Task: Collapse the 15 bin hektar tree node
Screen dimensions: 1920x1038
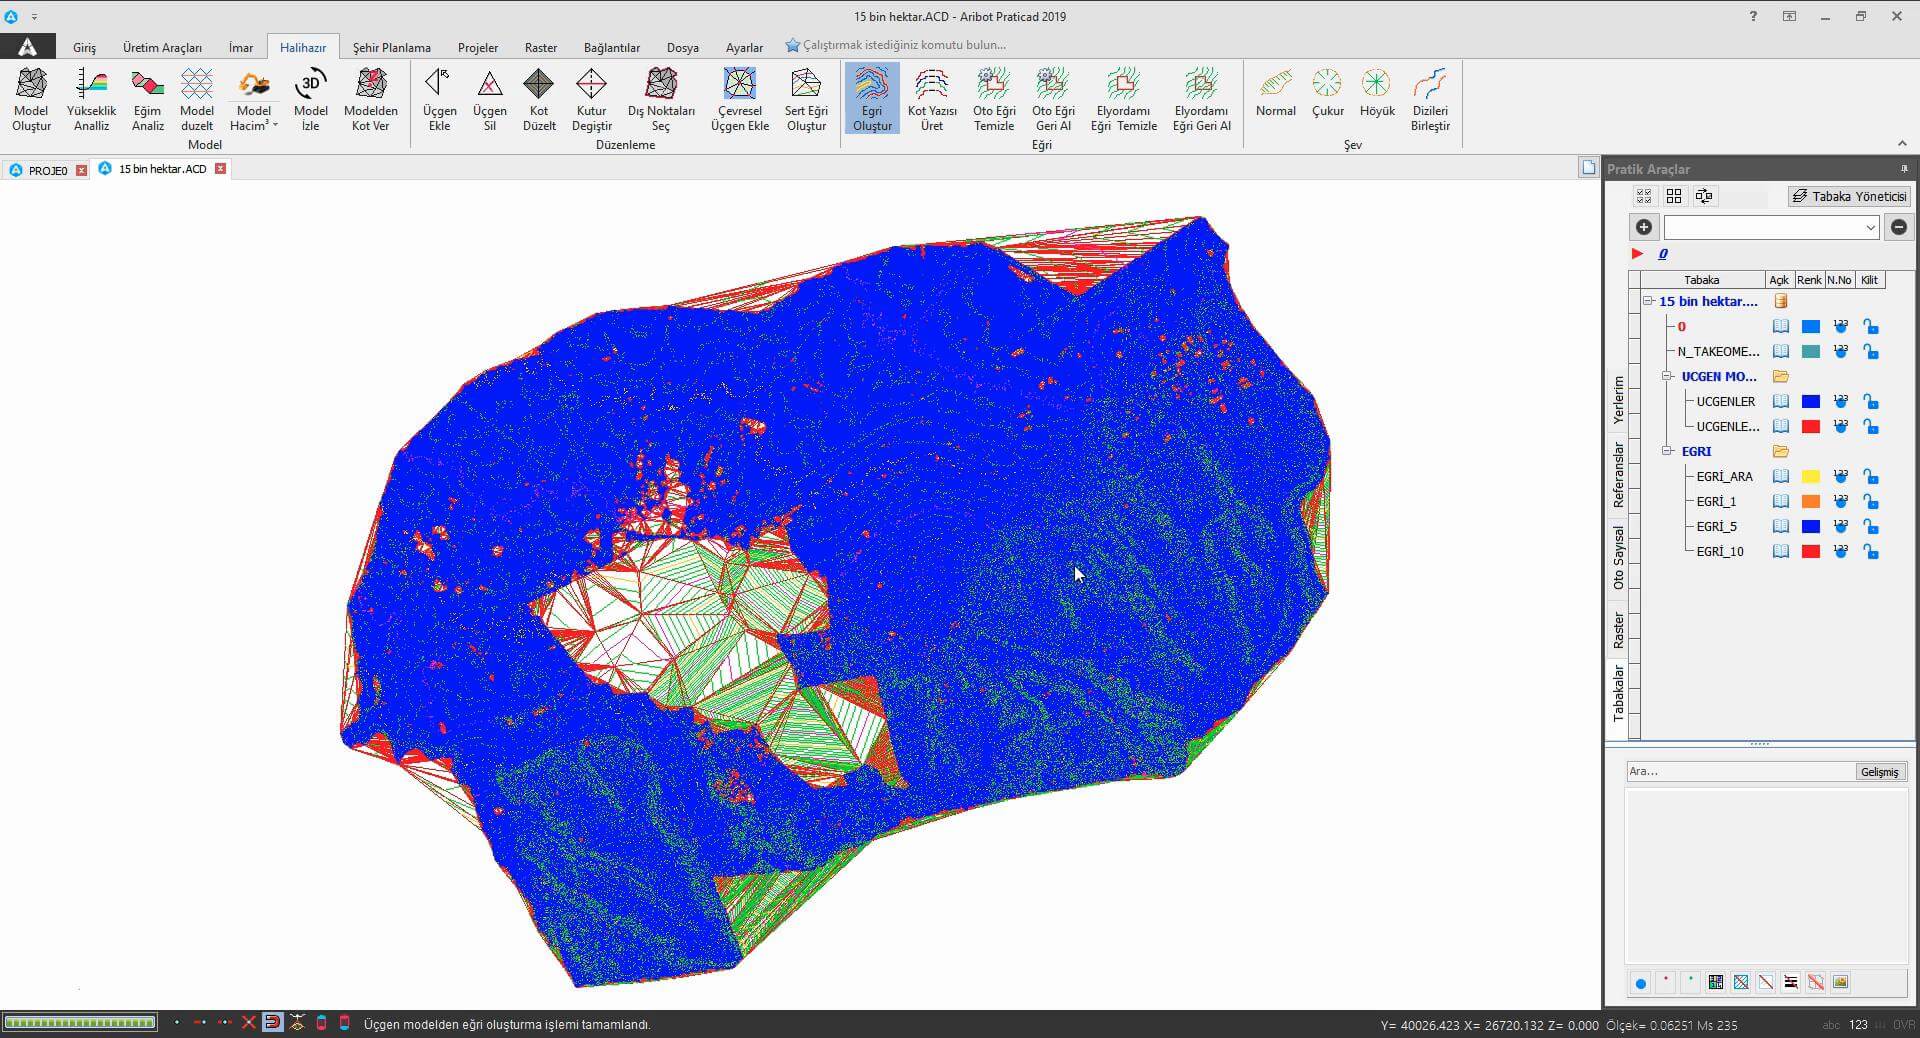Action: coord(1647,300)
